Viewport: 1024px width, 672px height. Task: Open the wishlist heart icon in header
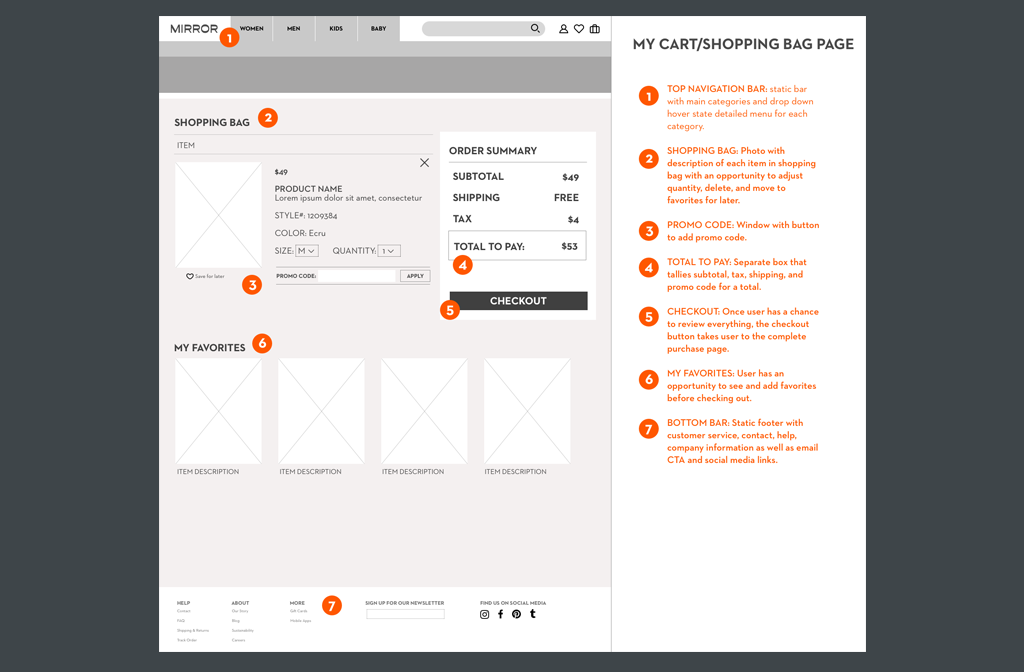579,29
